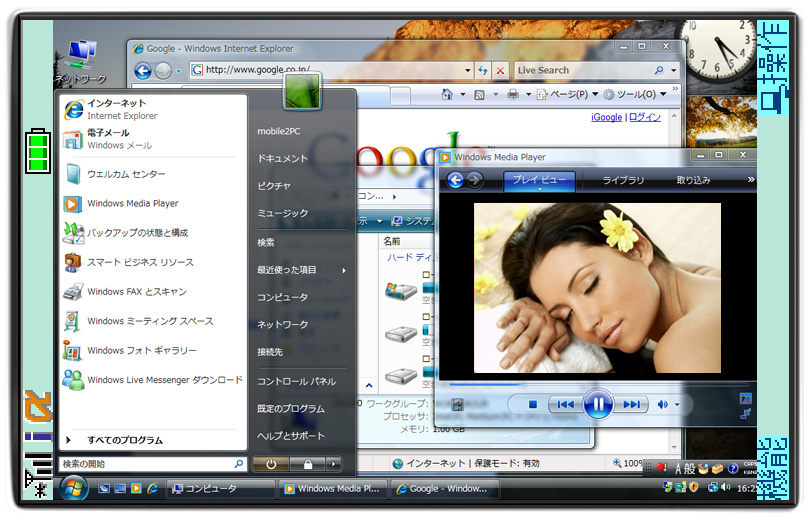Click Media Player back button
This screenshot has height=520, width=810.
[x=456, y=180]
